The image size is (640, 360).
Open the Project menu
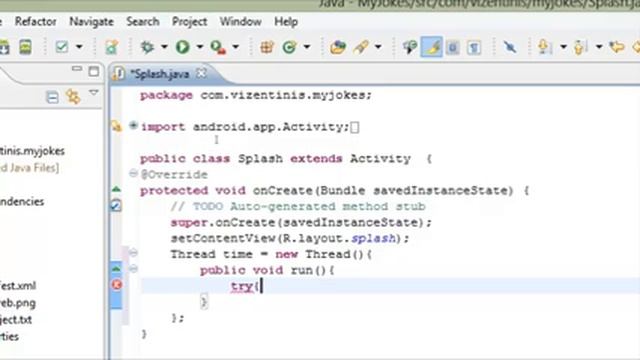click(x=189, y=22)
